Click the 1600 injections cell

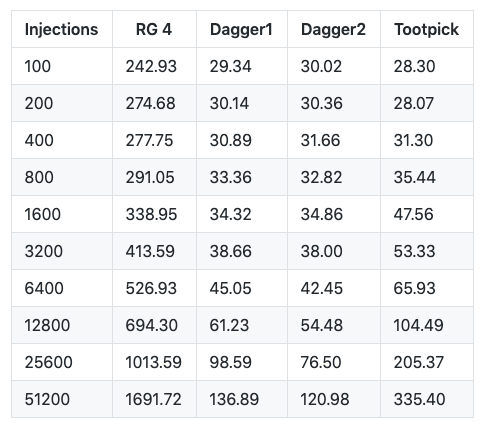(x=43, y=214)
